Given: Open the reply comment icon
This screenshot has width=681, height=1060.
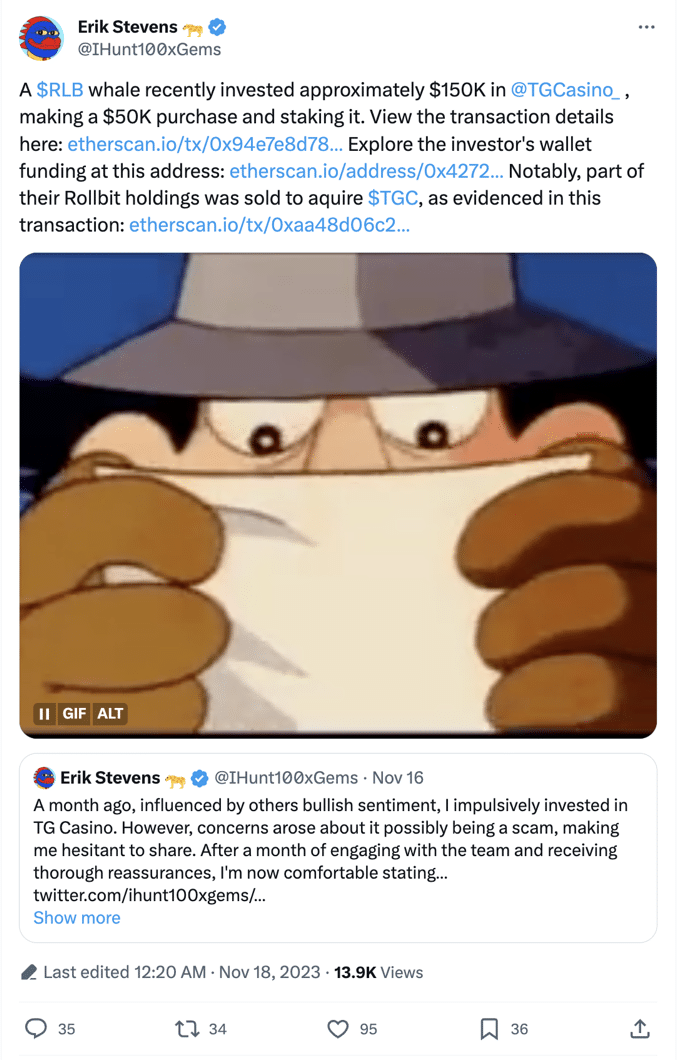Looking at the screenshot, I should 36,1028.
